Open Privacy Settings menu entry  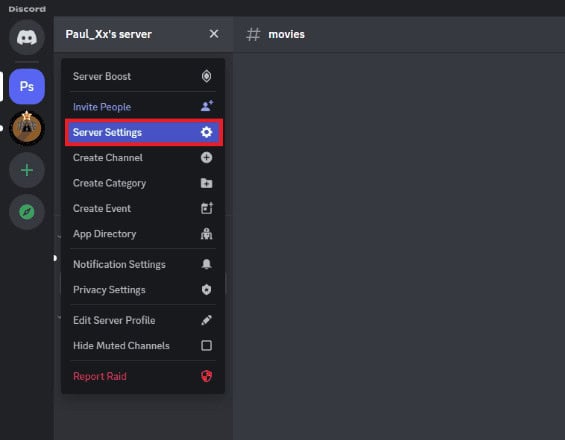click(143, 290)
